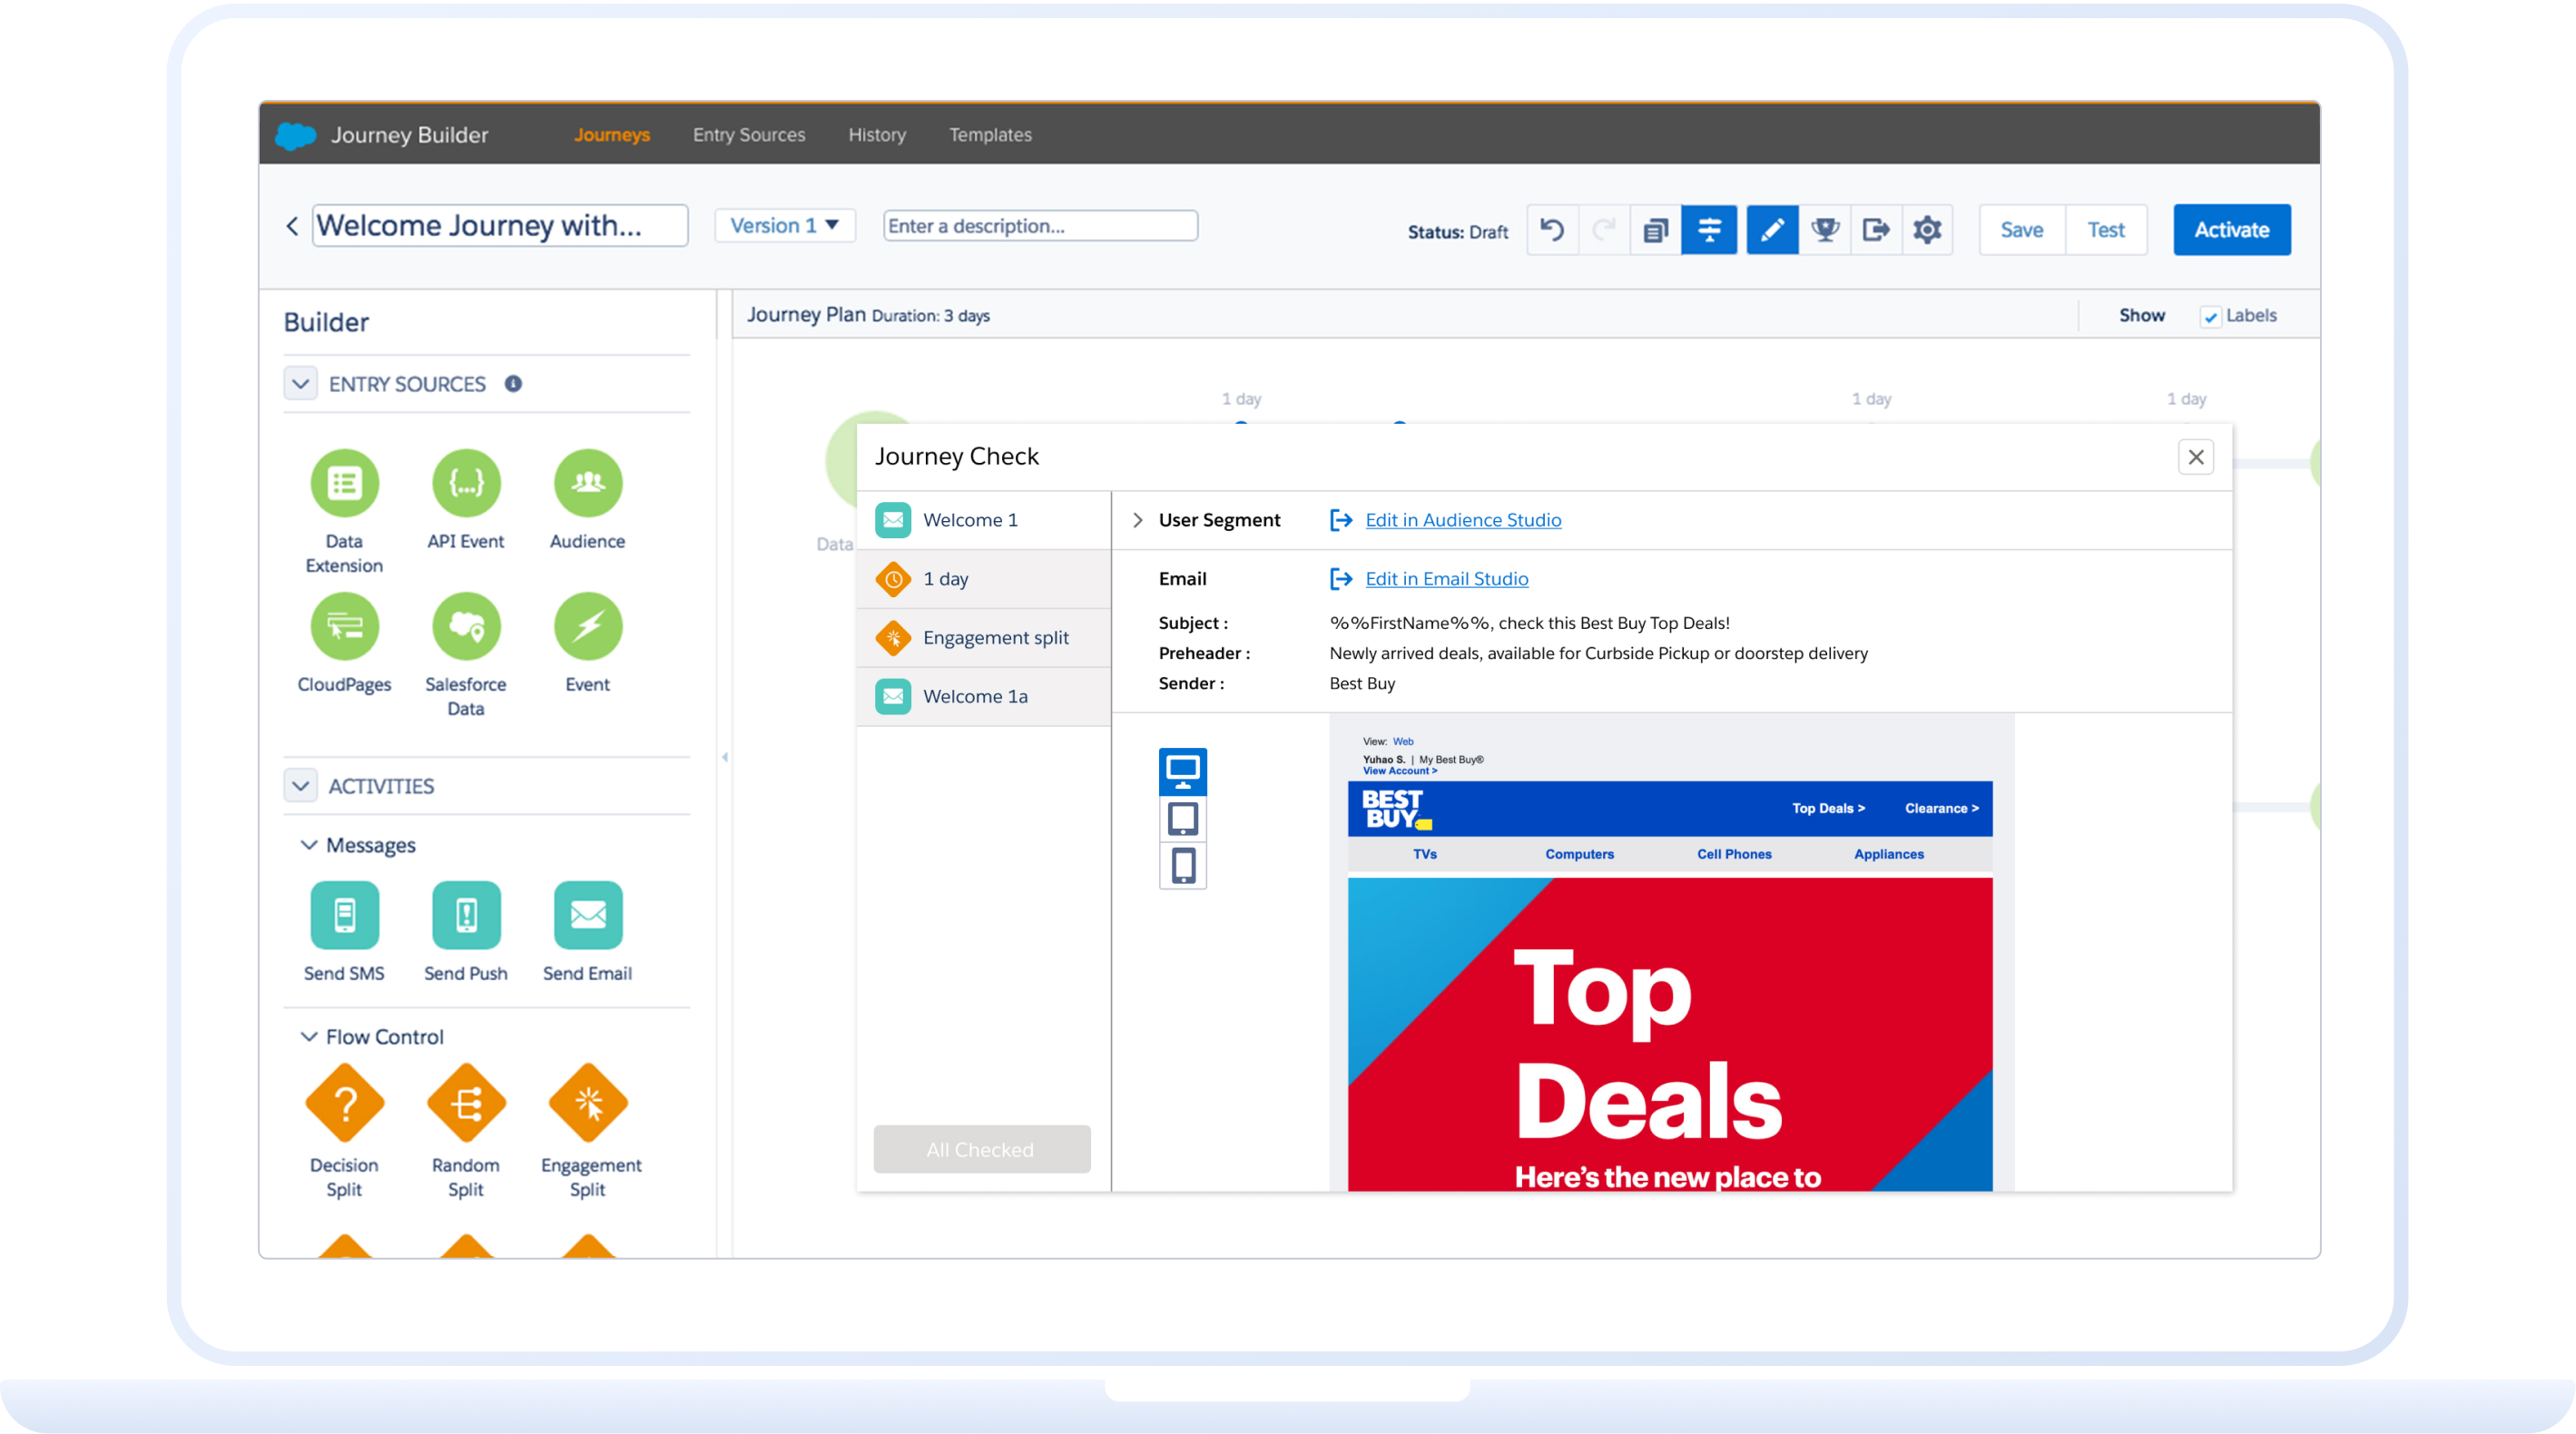Viewport: 2576px width, 1434px height.
Task: Select the API Event entry source icon
Action: point(466,483)
